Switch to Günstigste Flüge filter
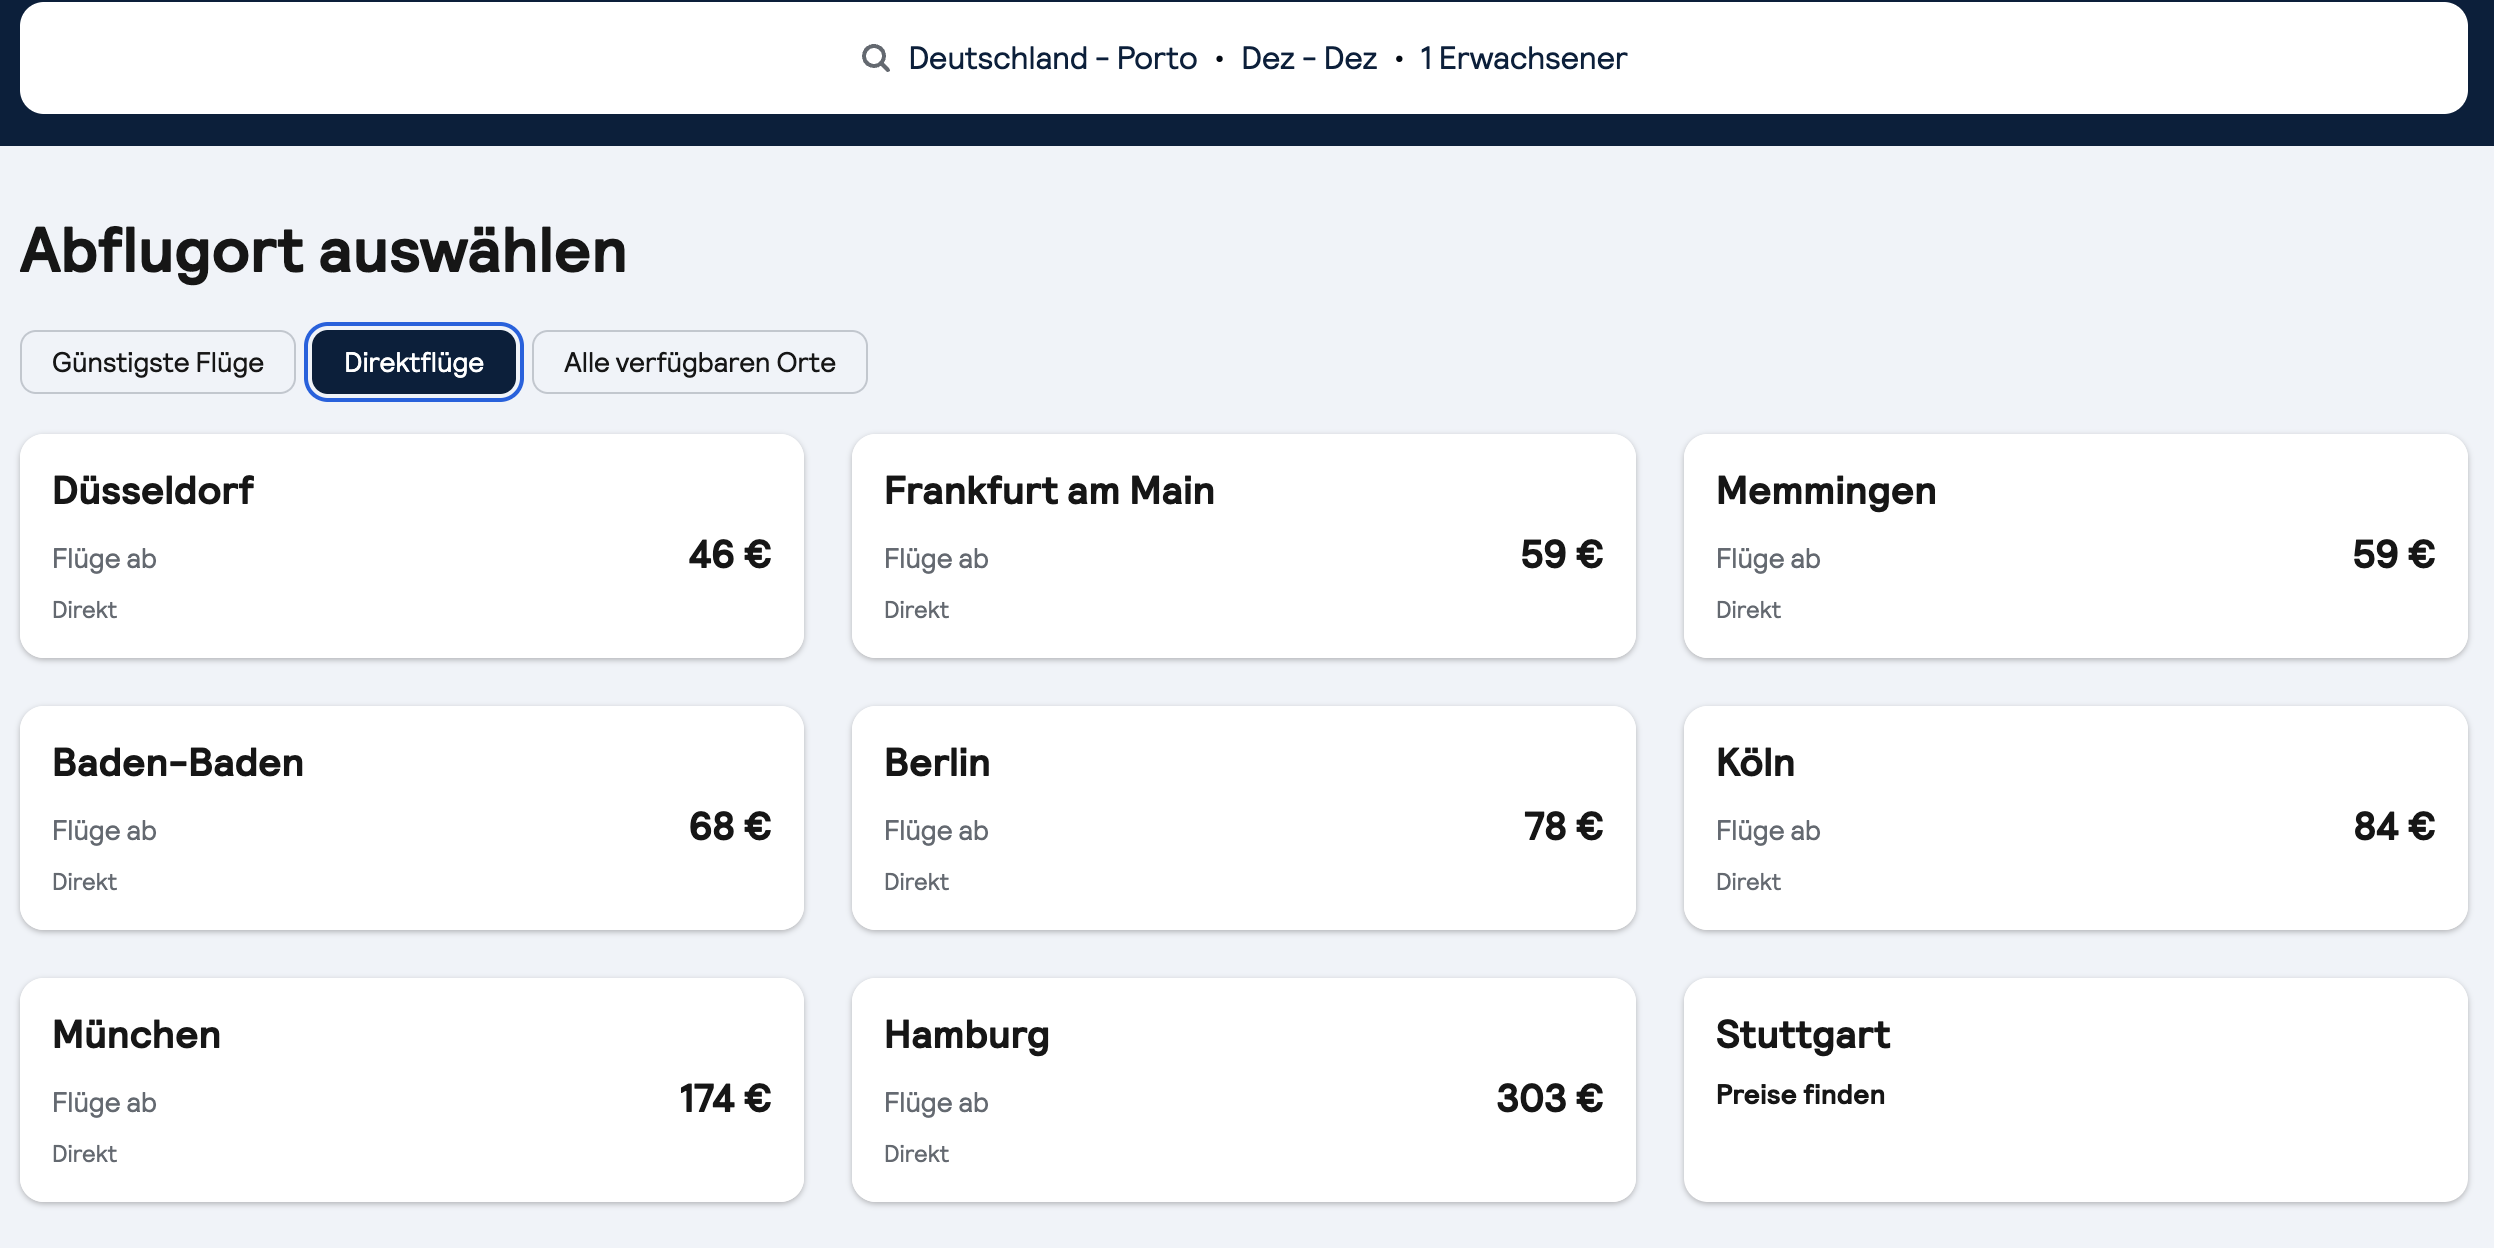 pyautogui.click(x=158, y=362)
